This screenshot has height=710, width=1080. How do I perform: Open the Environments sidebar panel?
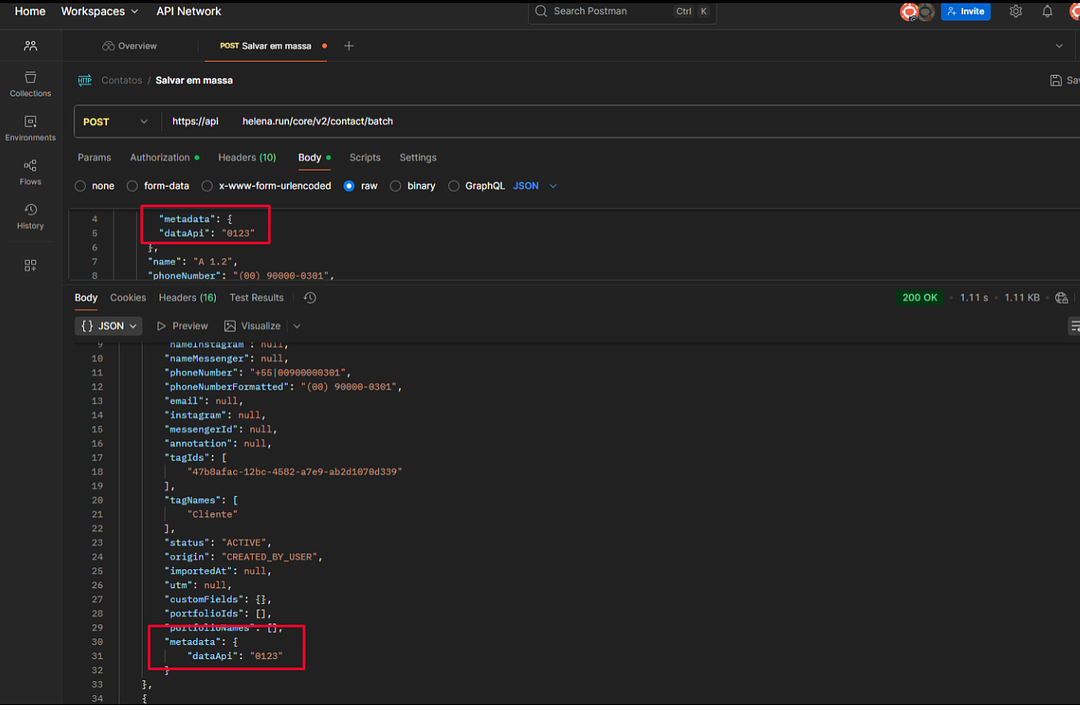coord(30,128)
